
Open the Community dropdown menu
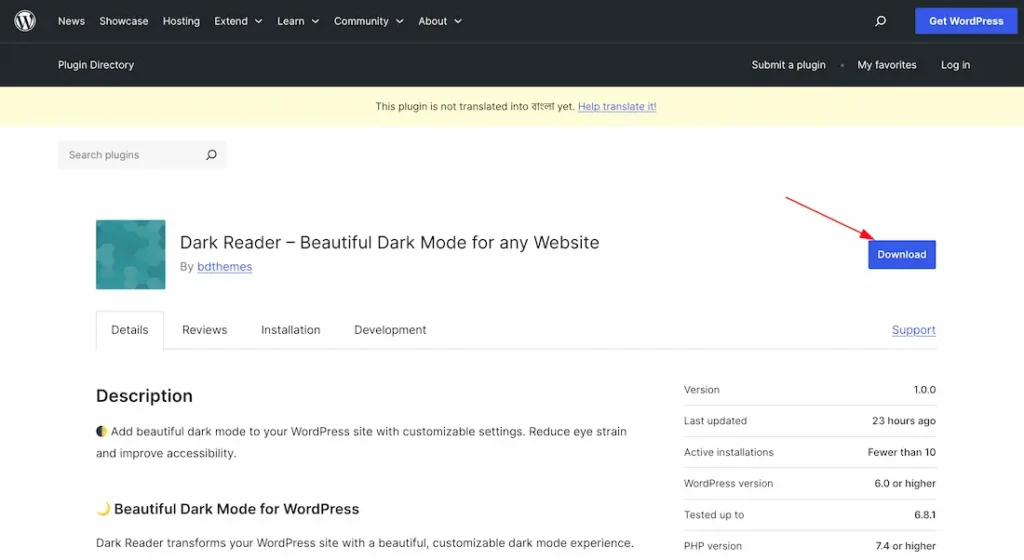(369, 21)
